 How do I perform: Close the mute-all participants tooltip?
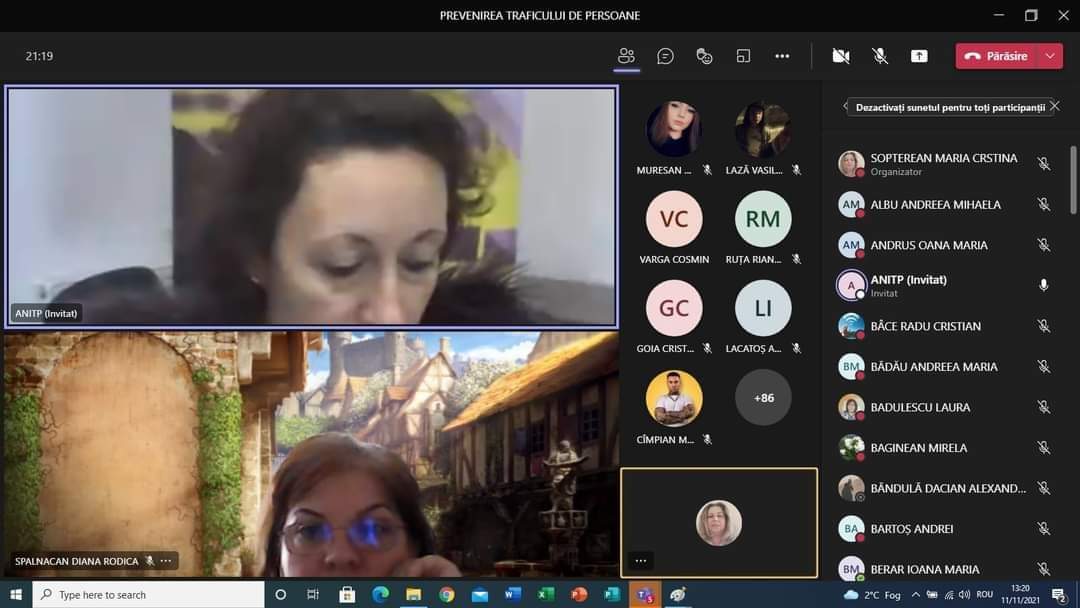click(1054, 106)
